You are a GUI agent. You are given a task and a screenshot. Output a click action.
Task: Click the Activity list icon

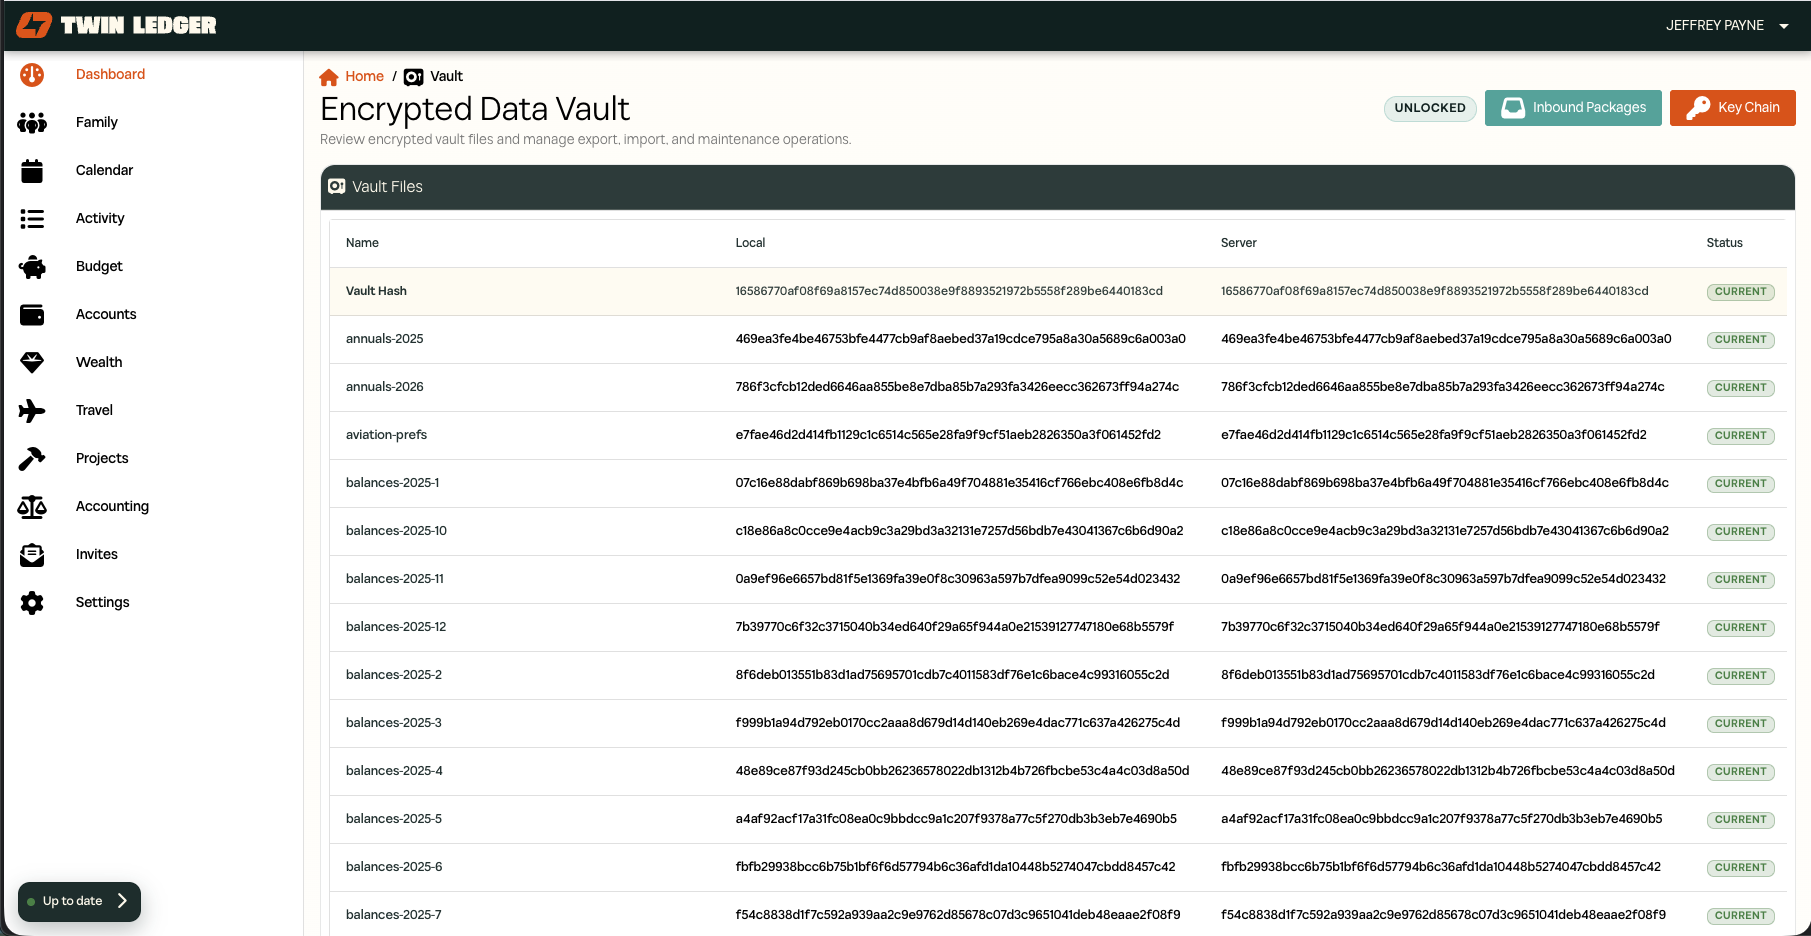click(32, 219)
